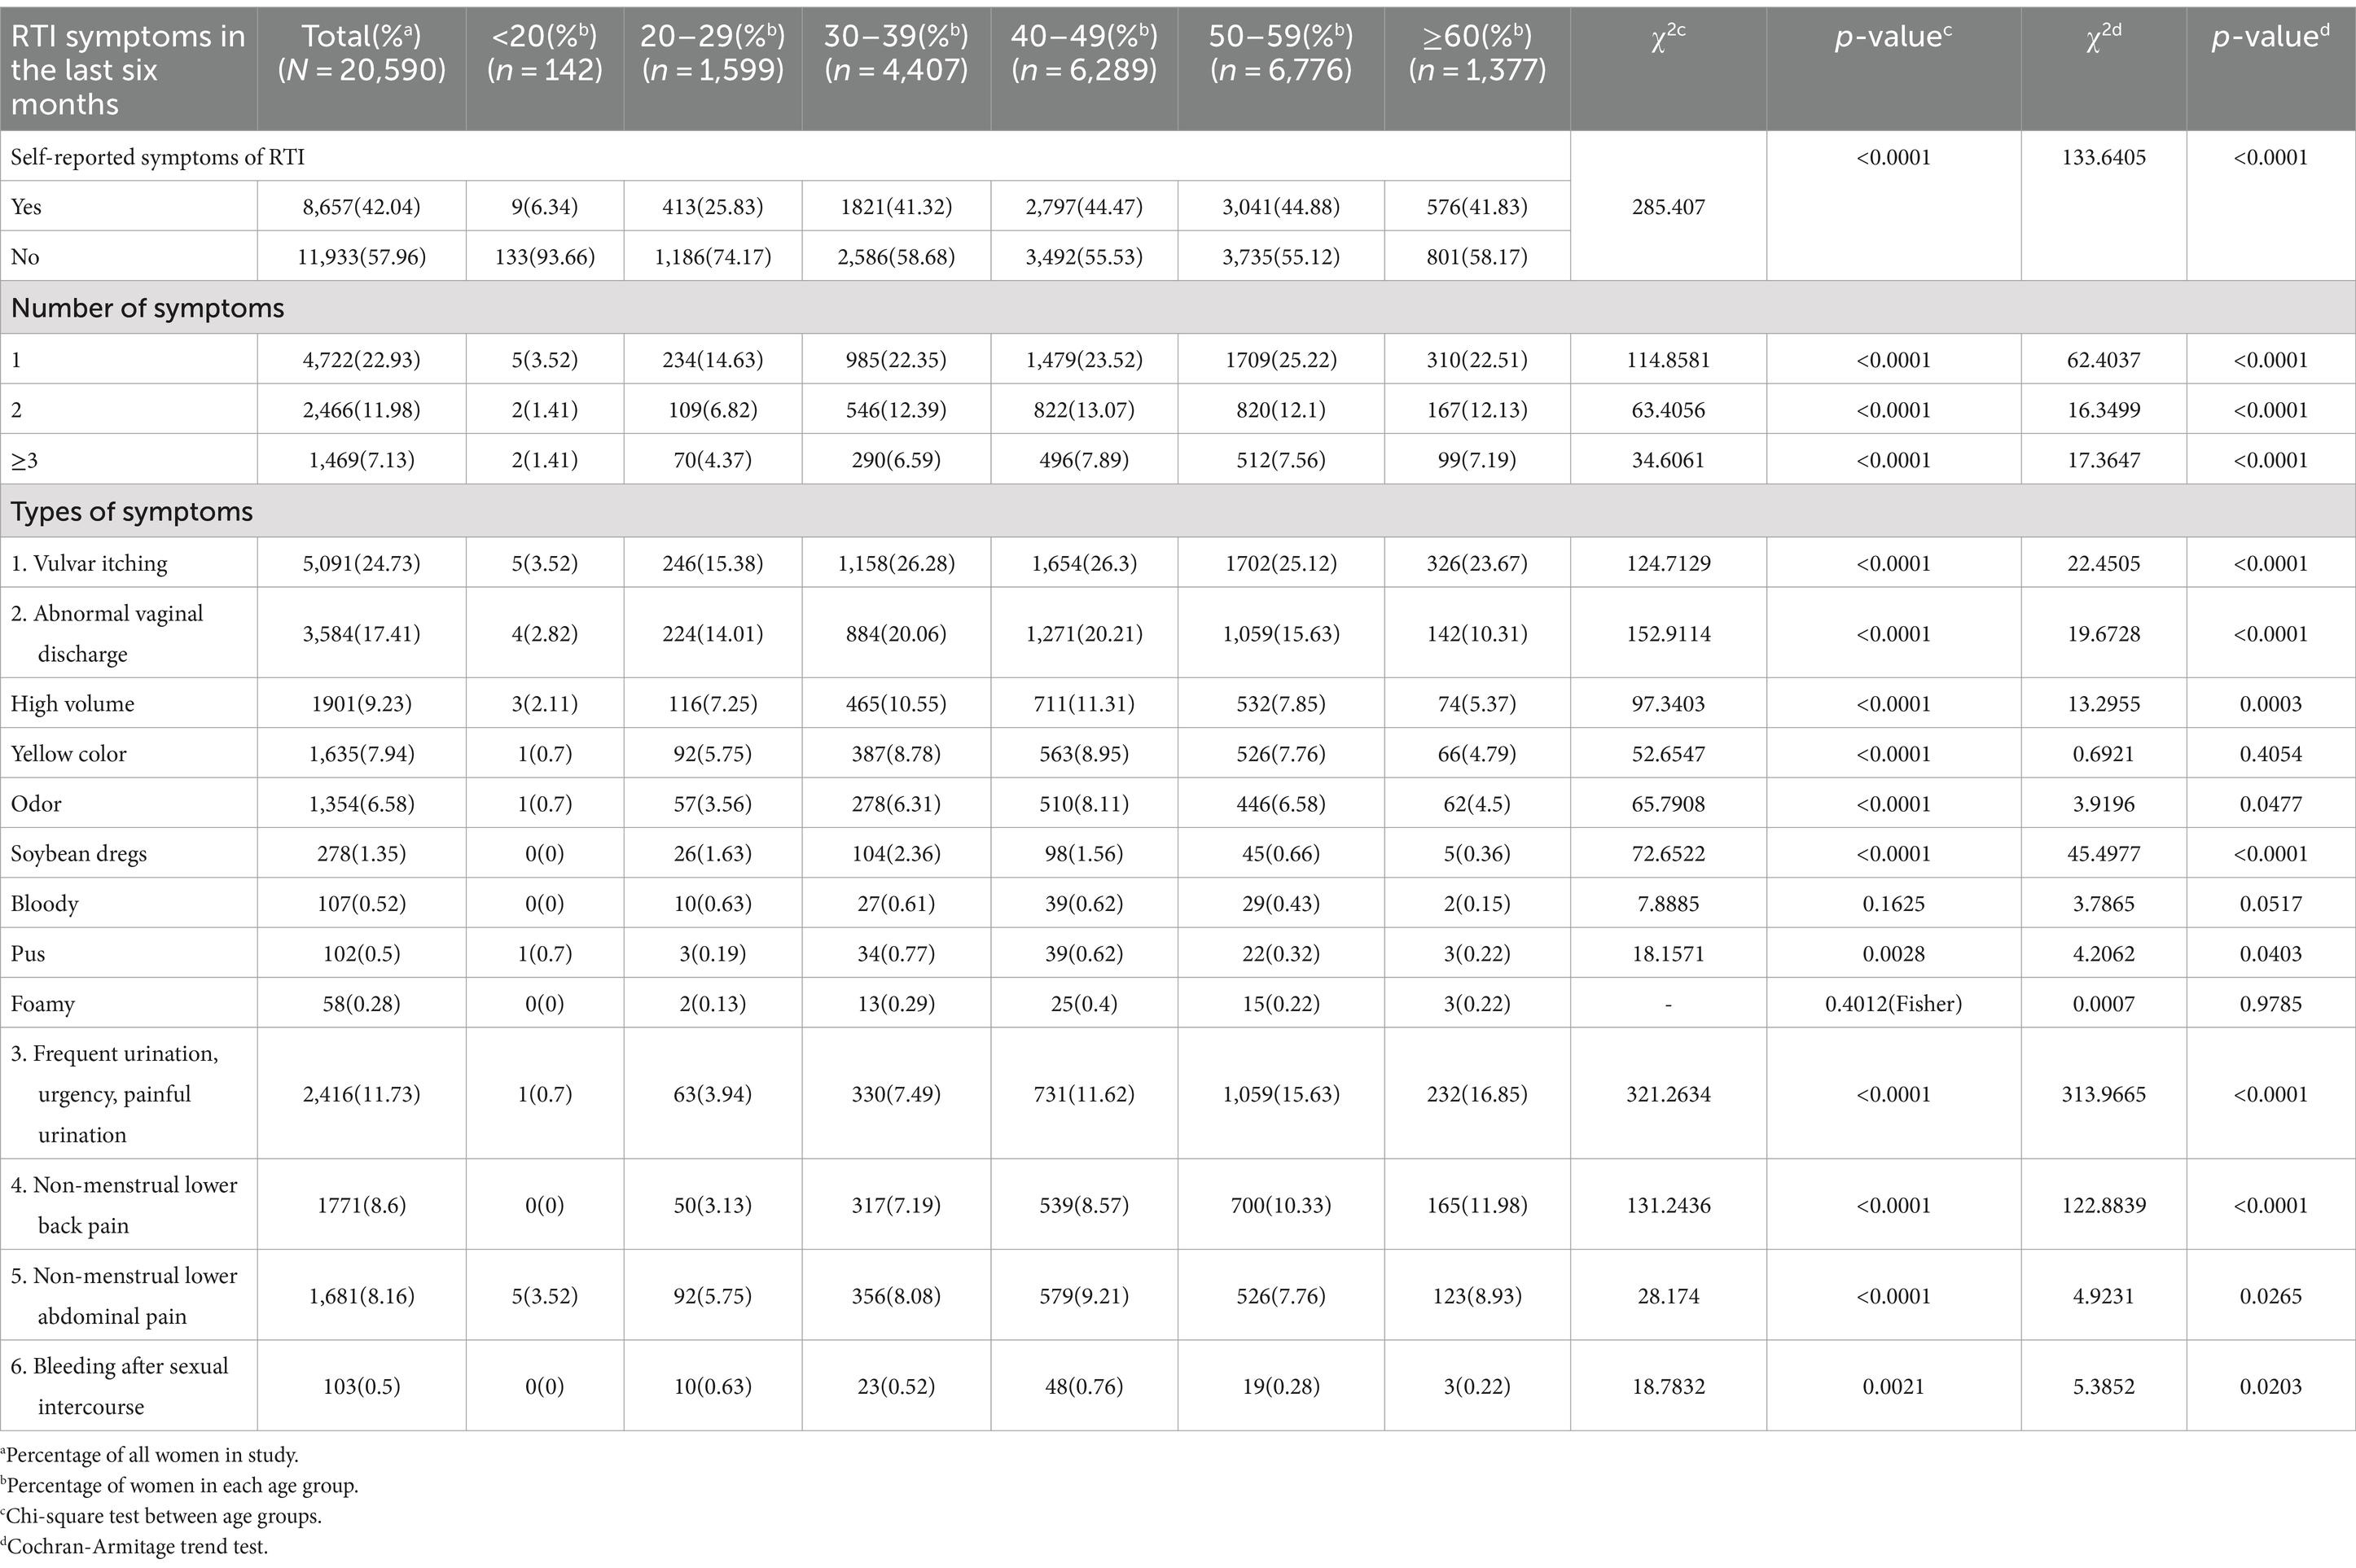Select the cell '1,186(74.17)'
The height and width of the screenshot is (1568, 2356).
coord(713,257)
